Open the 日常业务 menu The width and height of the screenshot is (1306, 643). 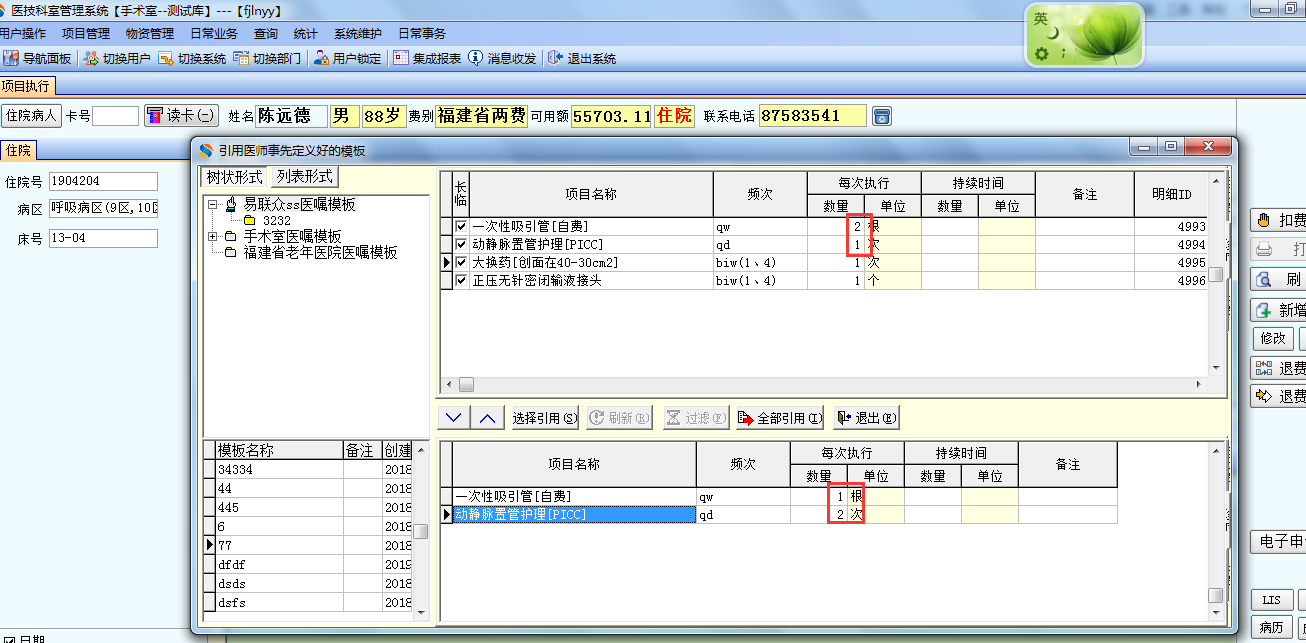click(214, 33)
